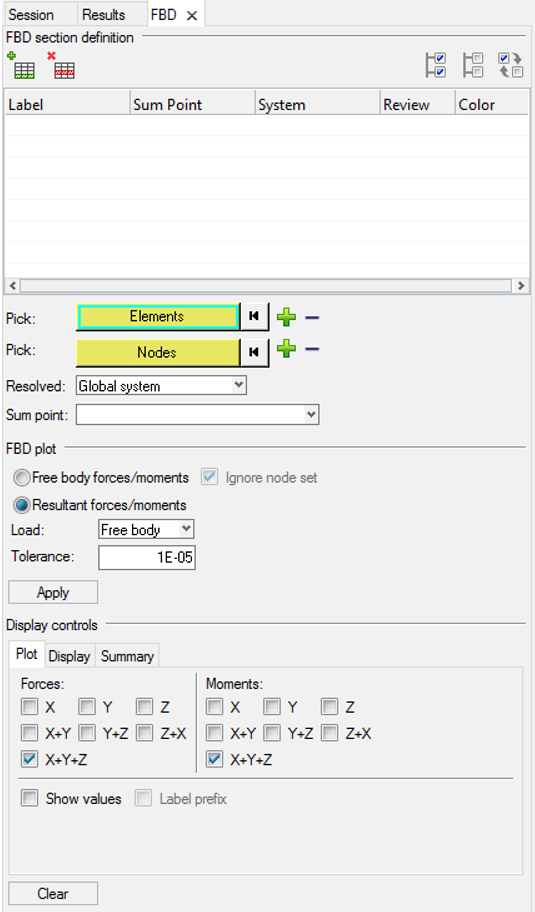This screenshot has height=912, width=535.
Task: Enable the Forces X+Y checkbox
Action: [29, 733]
